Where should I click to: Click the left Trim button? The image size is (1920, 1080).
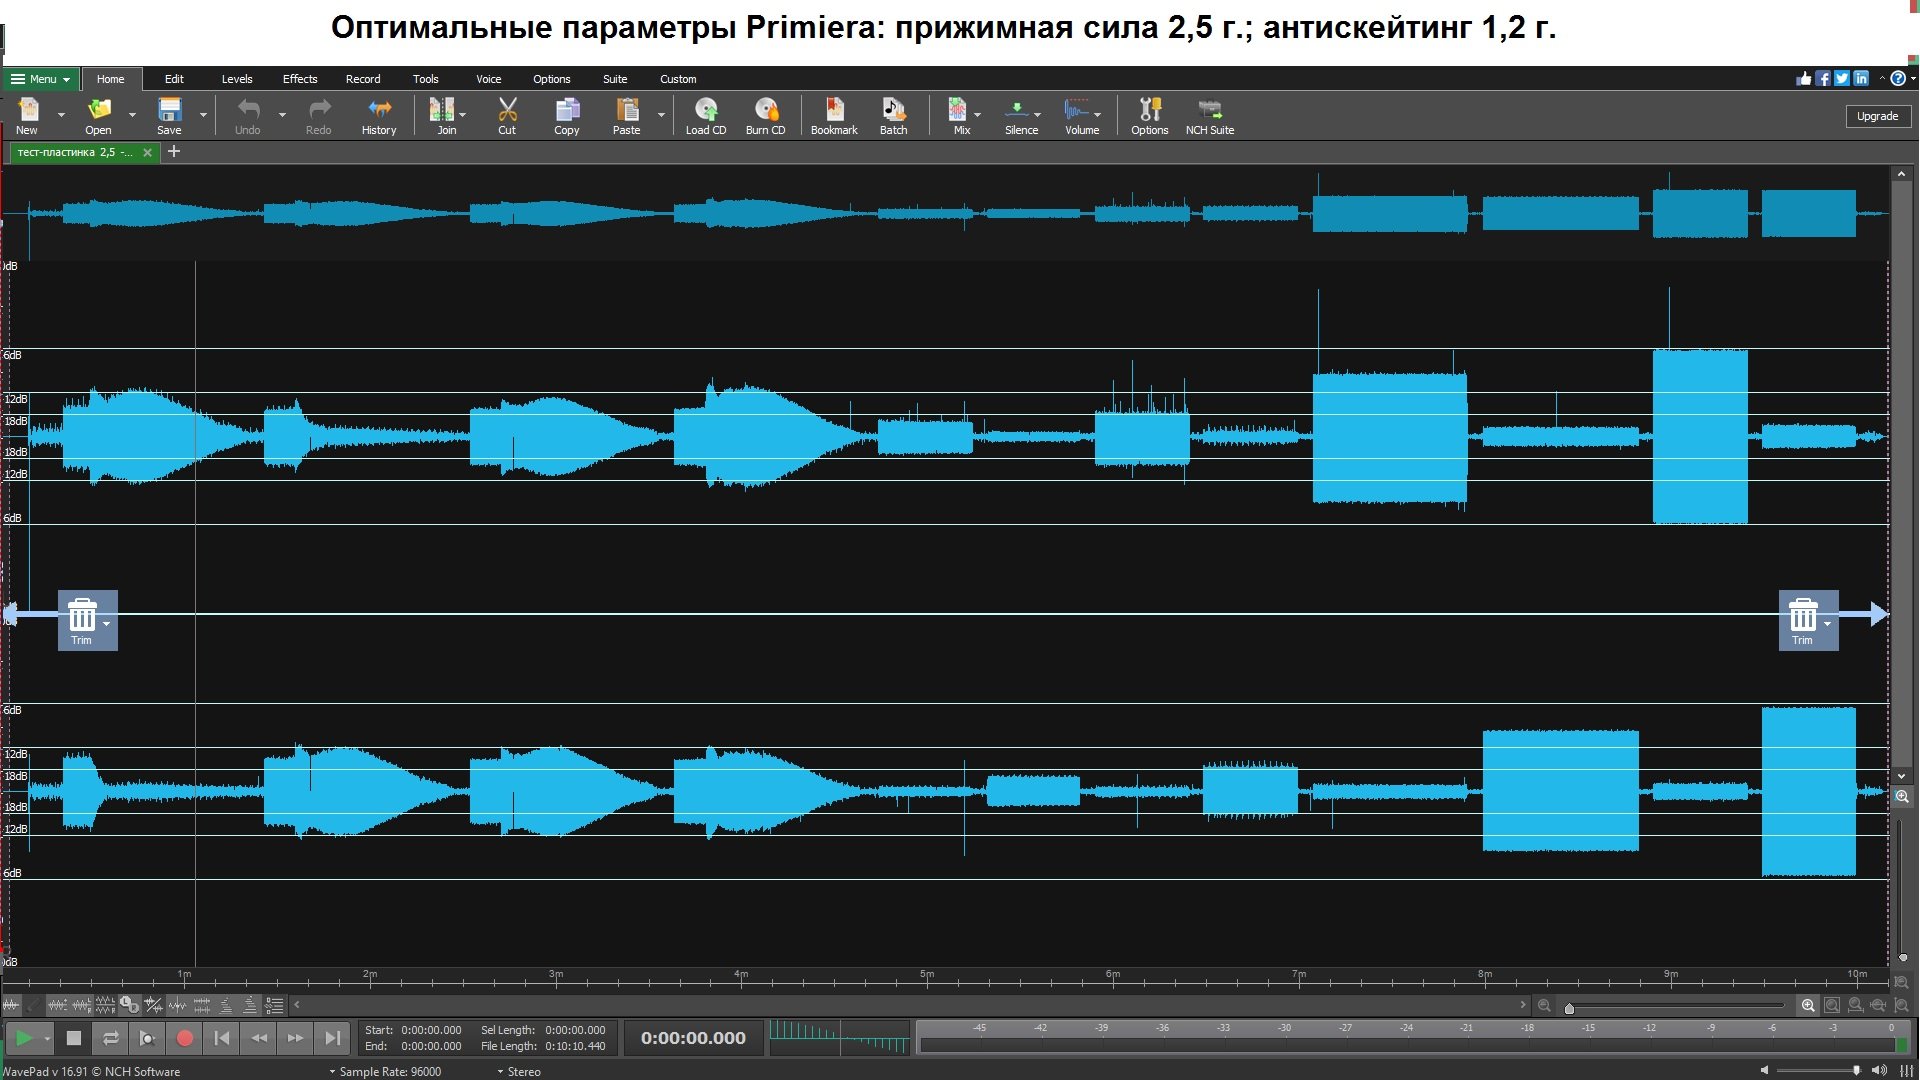(82, 620)
